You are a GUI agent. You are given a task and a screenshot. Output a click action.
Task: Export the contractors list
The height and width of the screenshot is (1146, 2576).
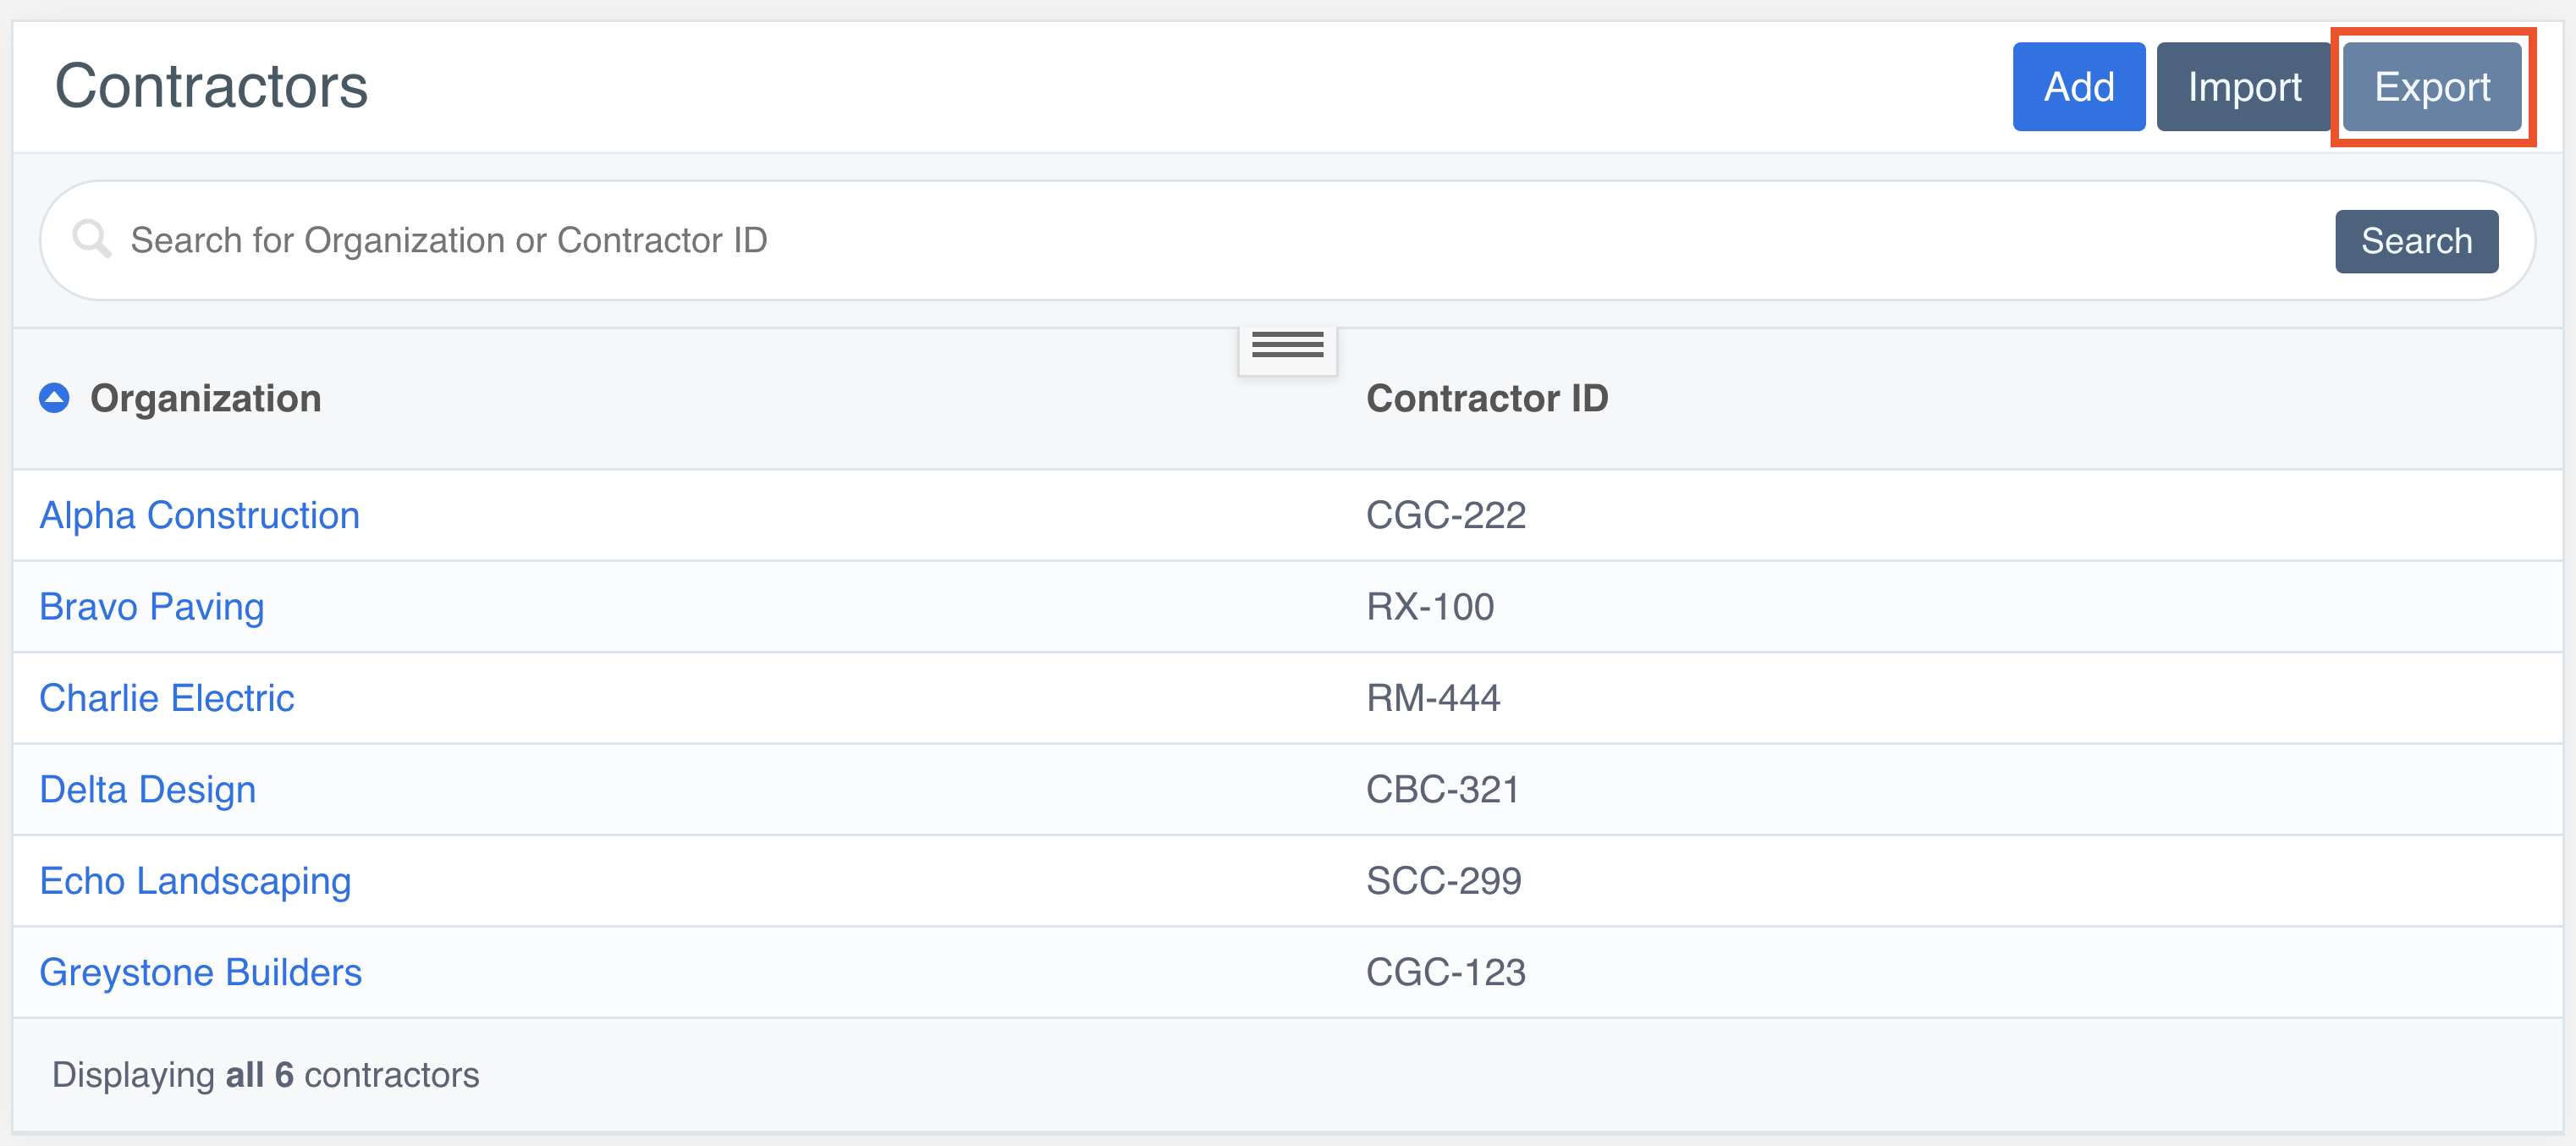(2431, 87)
